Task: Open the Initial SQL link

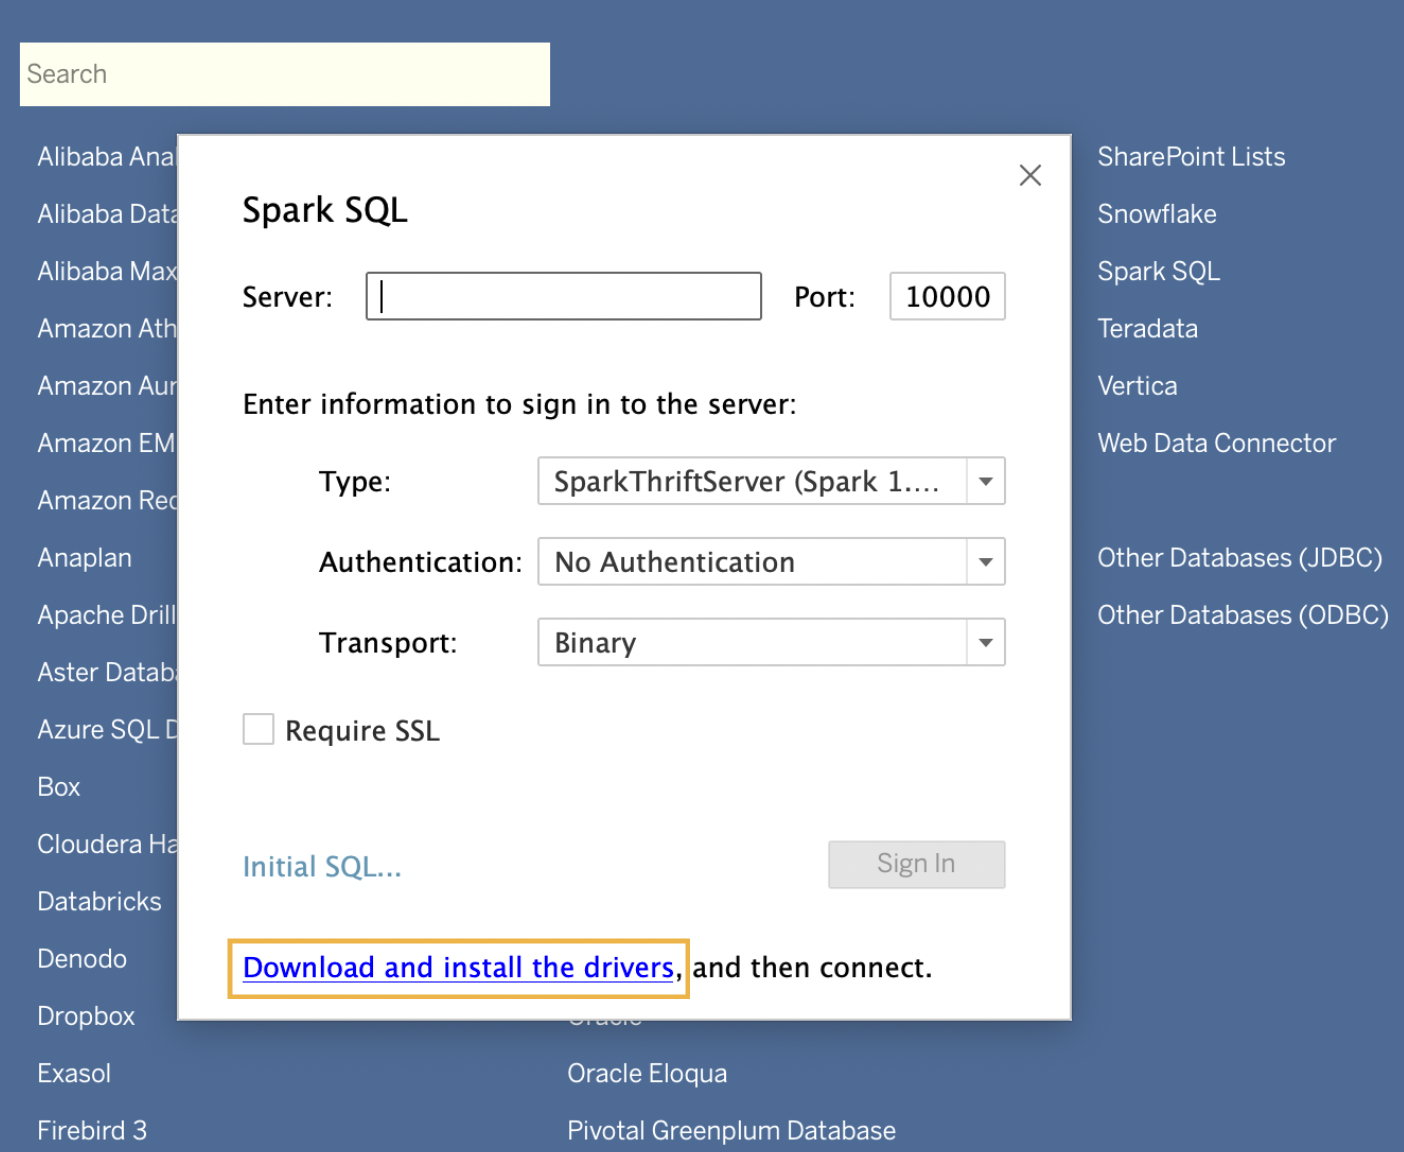Action: click(x=322, y=866)
